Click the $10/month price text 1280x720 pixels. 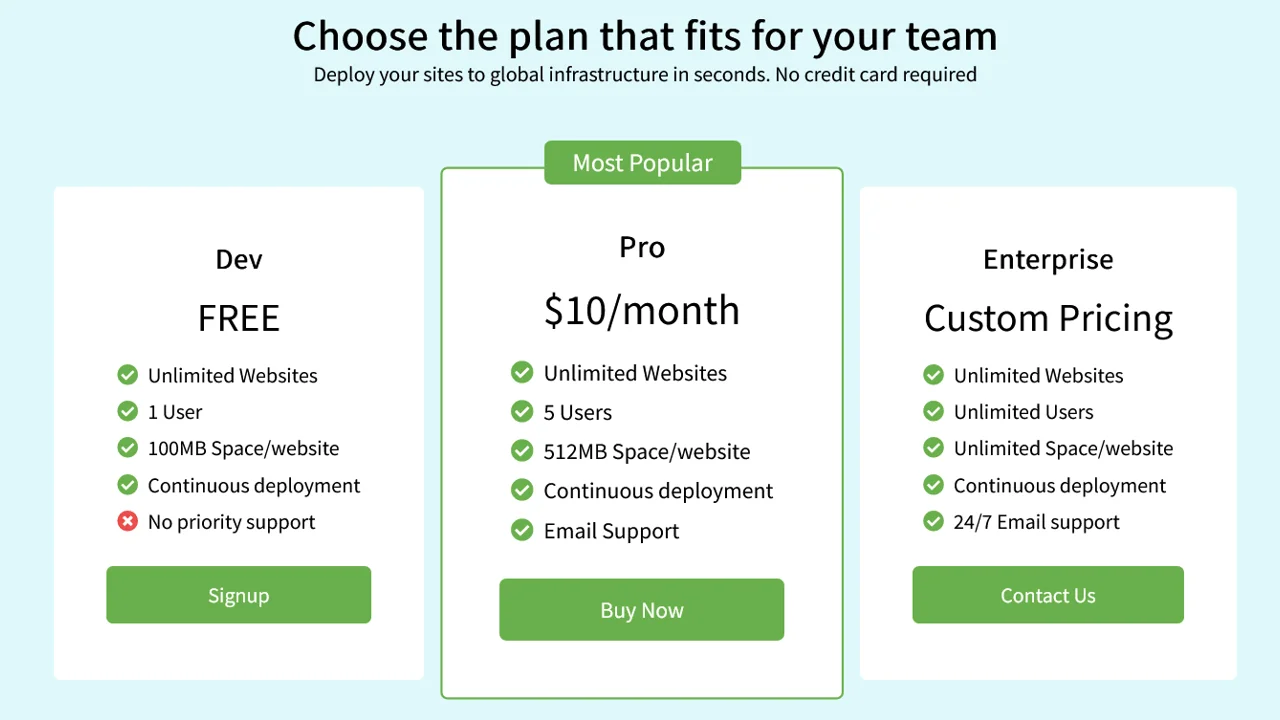point(641,310)
